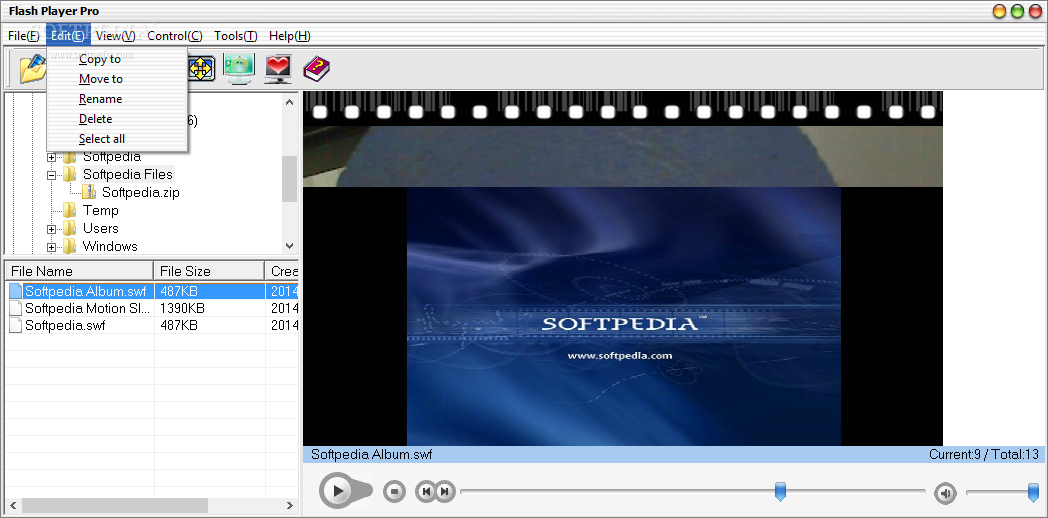Step to the previous frame

(425, 492)
